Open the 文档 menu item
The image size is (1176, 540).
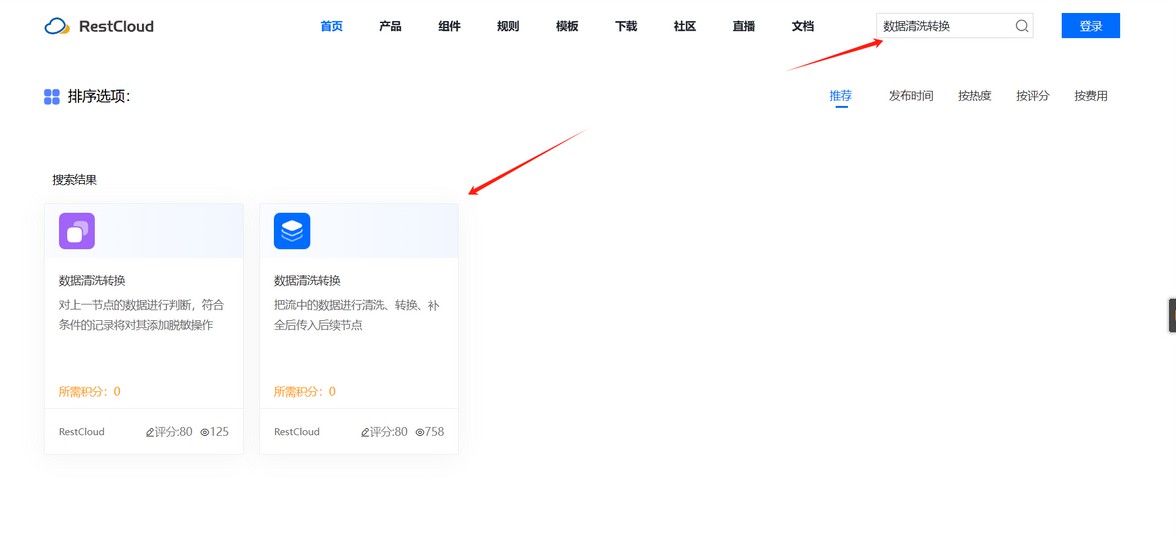802,26
